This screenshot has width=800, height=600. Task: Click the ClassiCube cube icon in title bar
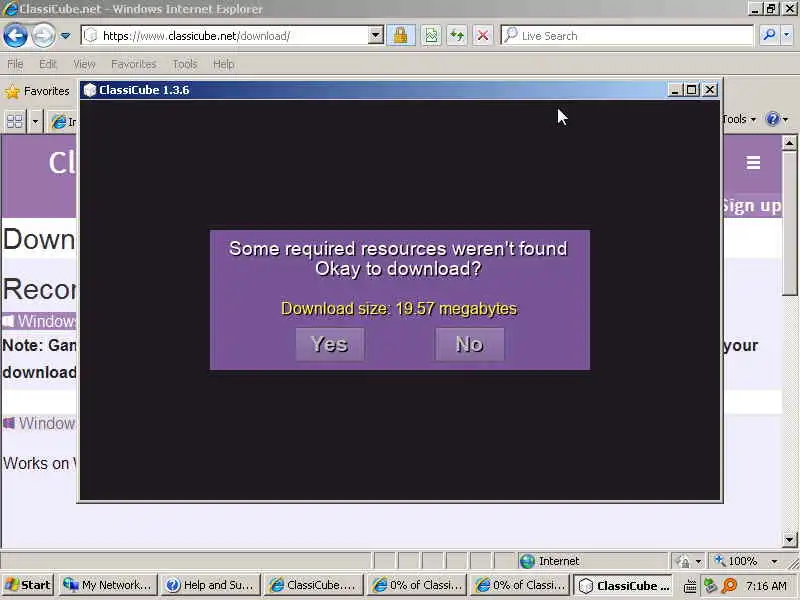click(x=90, y=90)
